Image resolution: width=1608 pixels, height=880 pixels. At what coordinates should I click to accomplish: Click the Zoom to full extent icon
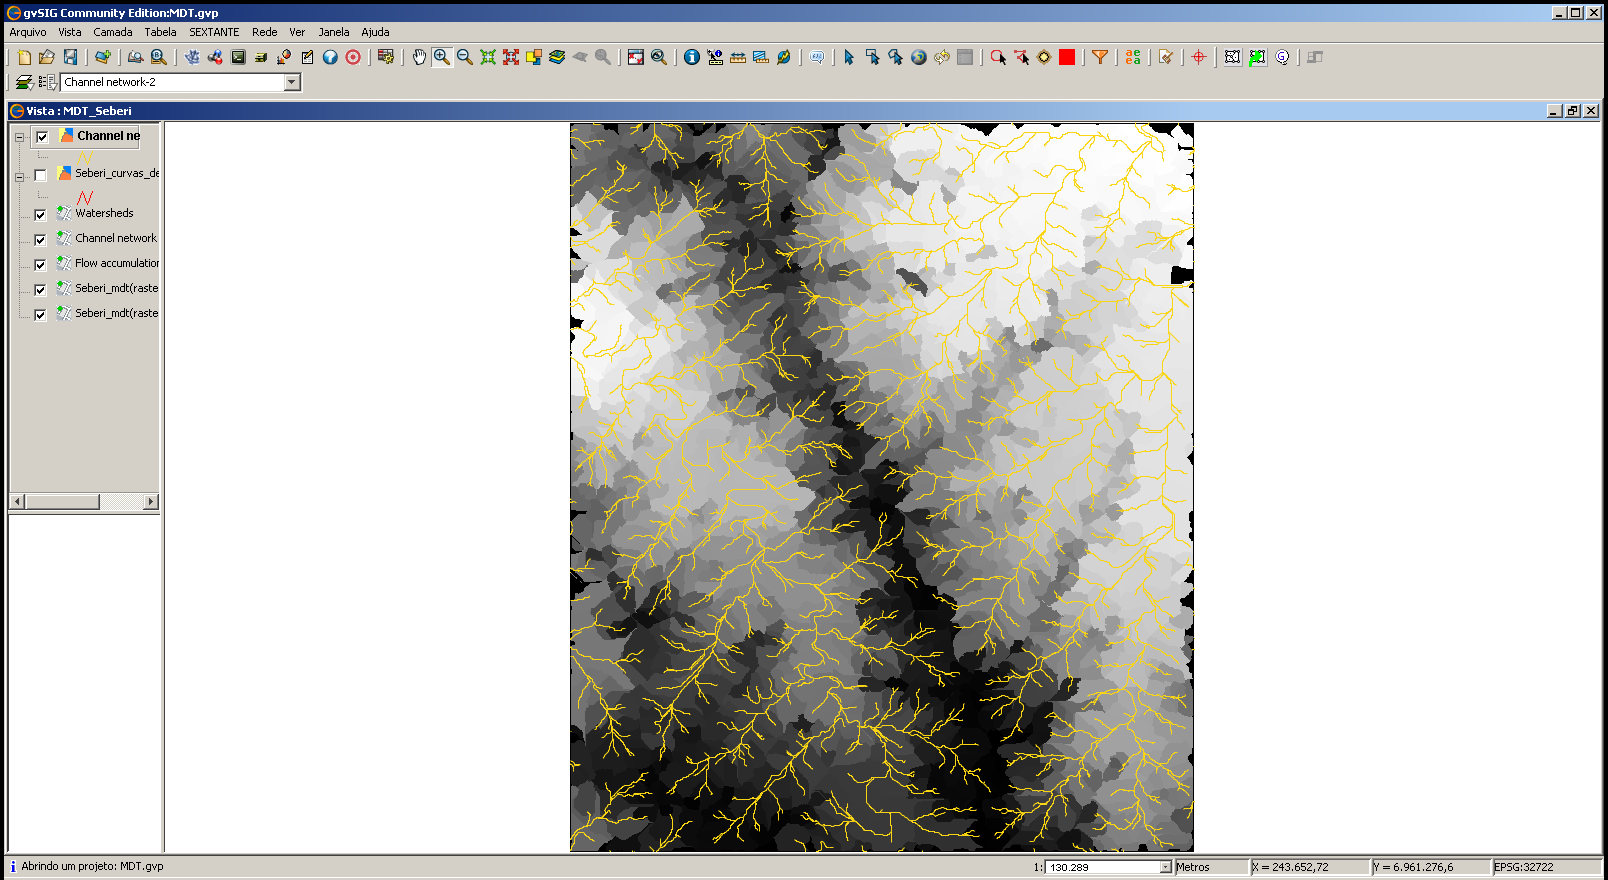488,57
